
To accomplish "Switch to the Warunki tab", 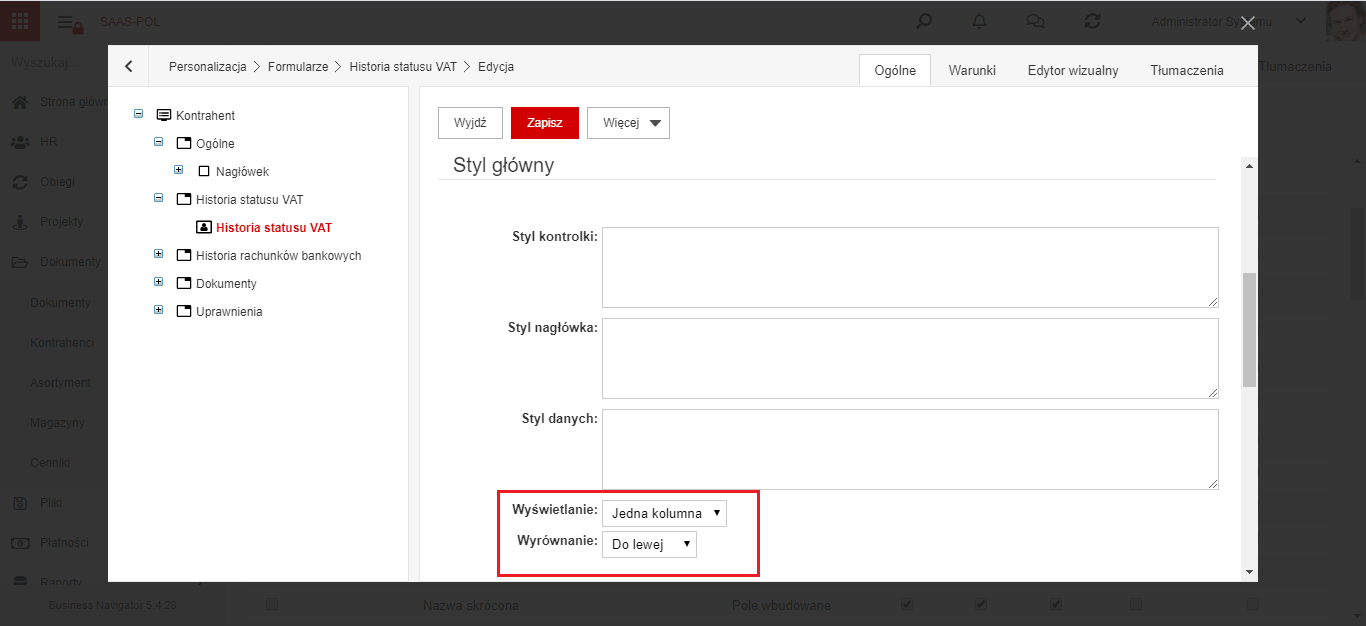I will pyautogui.click(x=972, y=70).
